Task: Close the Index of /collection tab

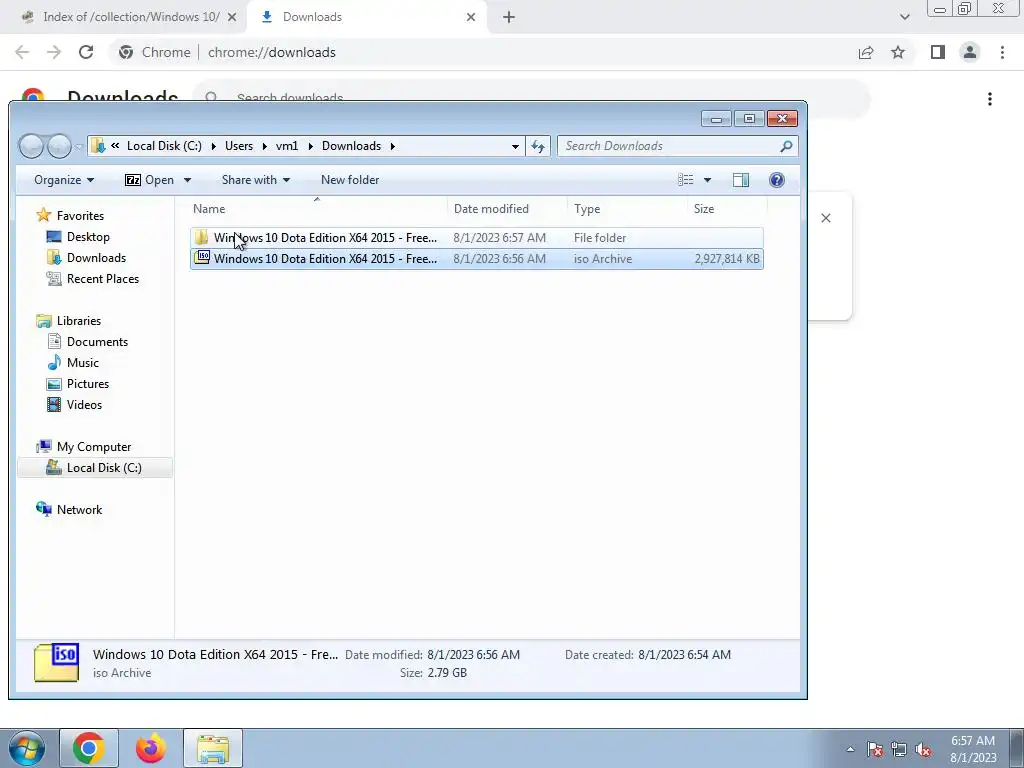Action: point(232,18)
